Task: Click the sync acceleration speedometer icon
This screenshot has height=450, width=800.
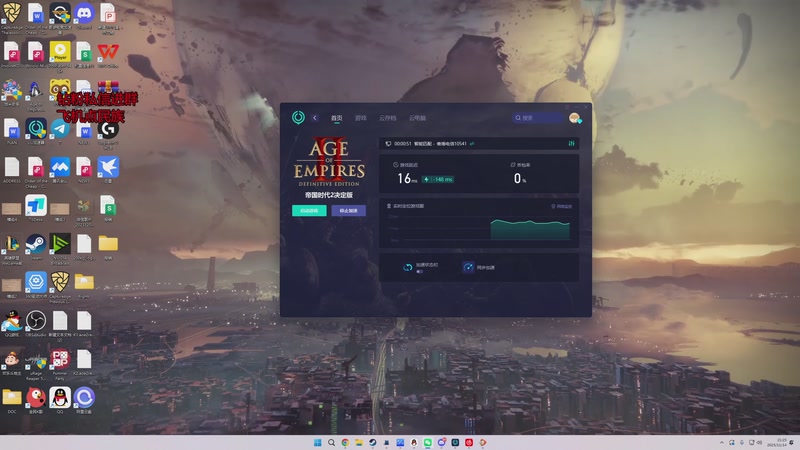Action: 468,267
